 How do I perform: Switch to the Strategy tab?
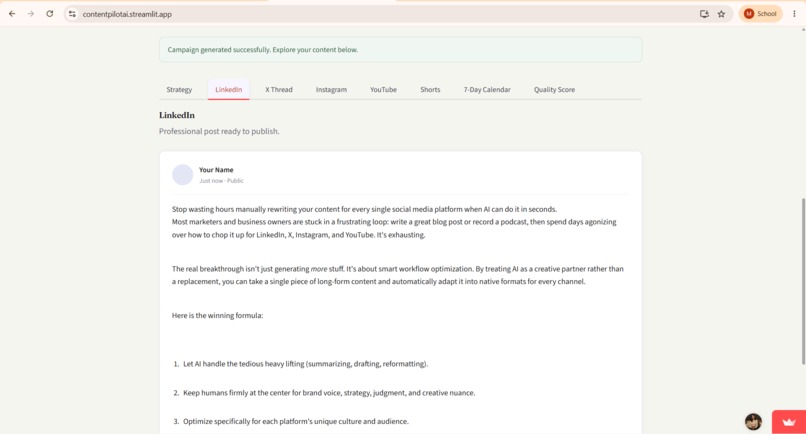[x=179, y=89]
